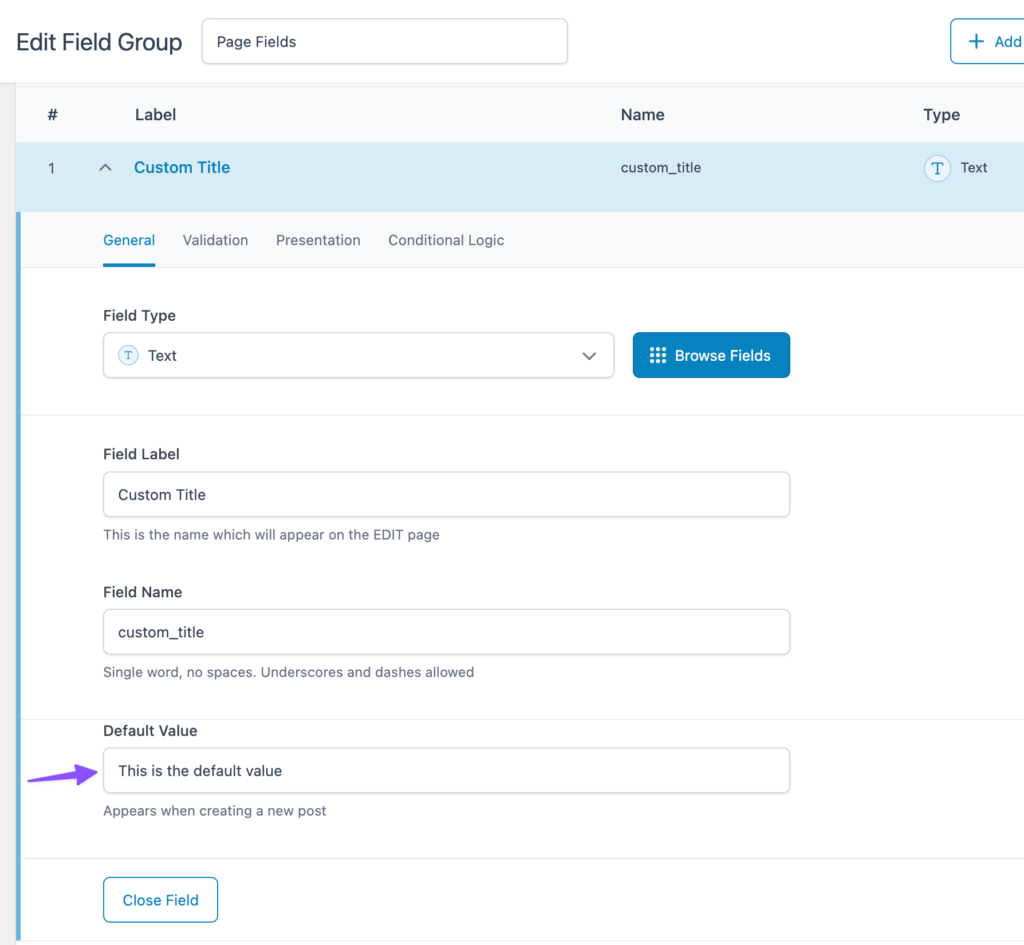Click the custom_title Field Name input
Viewport: 1024px width, 945px height.
point(446,632)
